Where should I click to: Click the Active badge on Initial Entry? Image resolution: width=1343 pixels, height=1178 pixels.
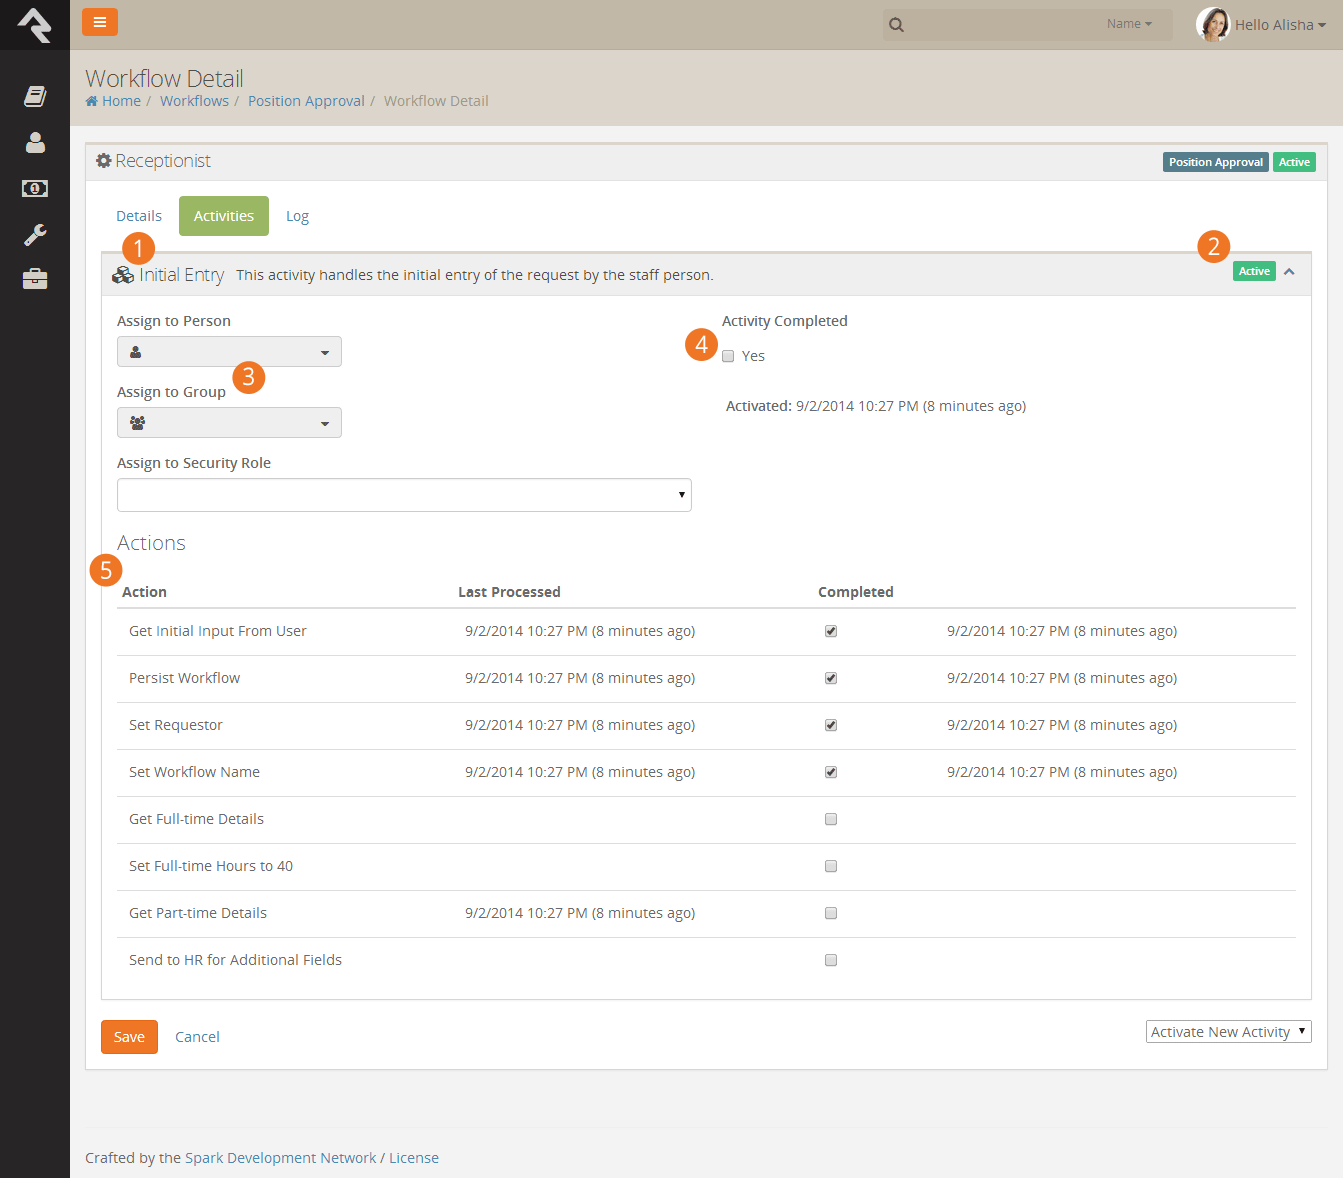coord(1254,271)
